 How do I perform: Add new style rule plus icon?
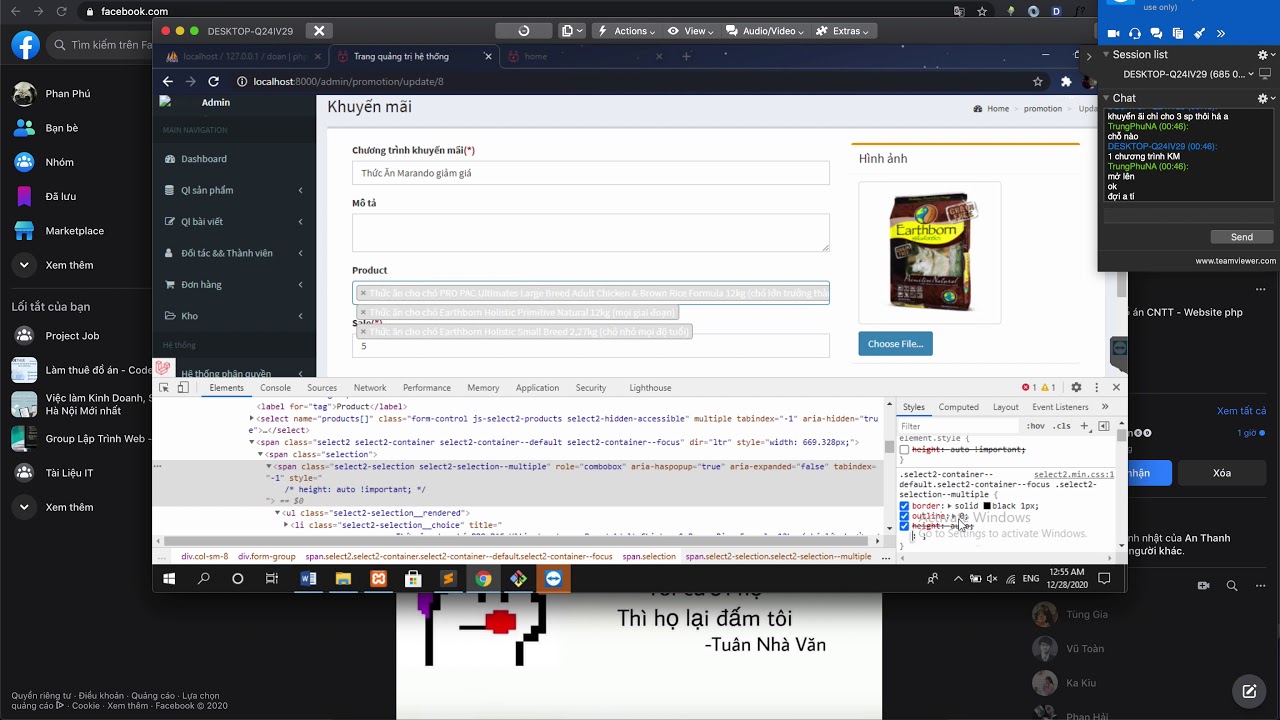1087,426
